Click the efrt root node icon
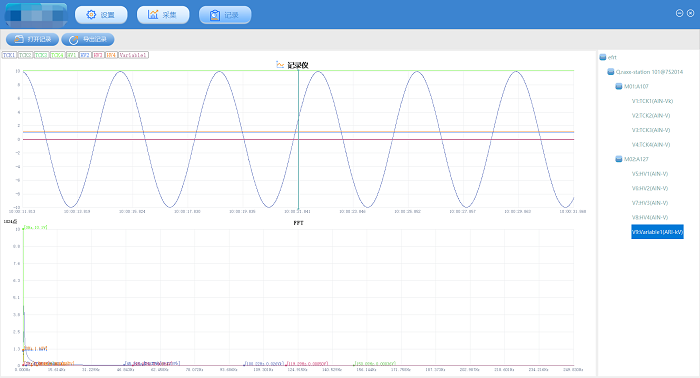The height and width of the screenshot is (378, 700). click(603, 57)
